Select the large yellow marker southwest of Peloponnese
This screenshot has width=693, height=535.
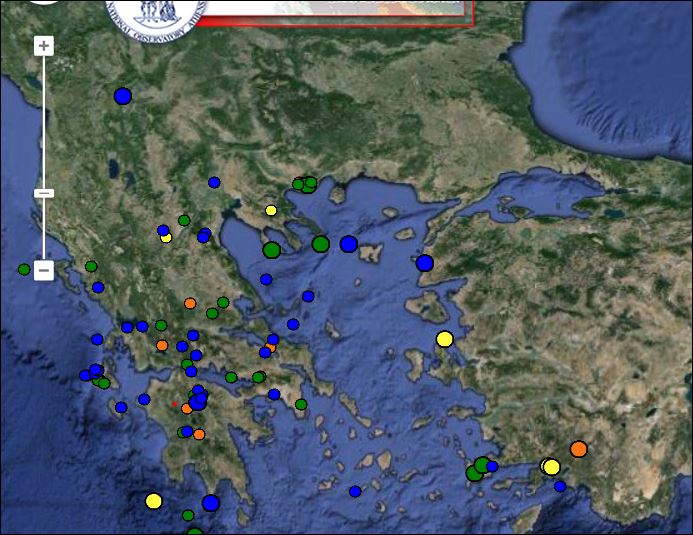153,501
